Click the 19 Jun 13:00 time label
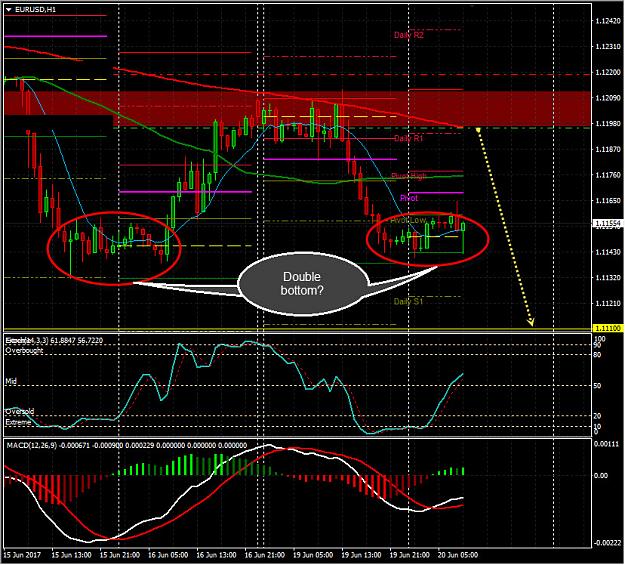This screenshot has height=565, width=625. click(x=361, y=555)
